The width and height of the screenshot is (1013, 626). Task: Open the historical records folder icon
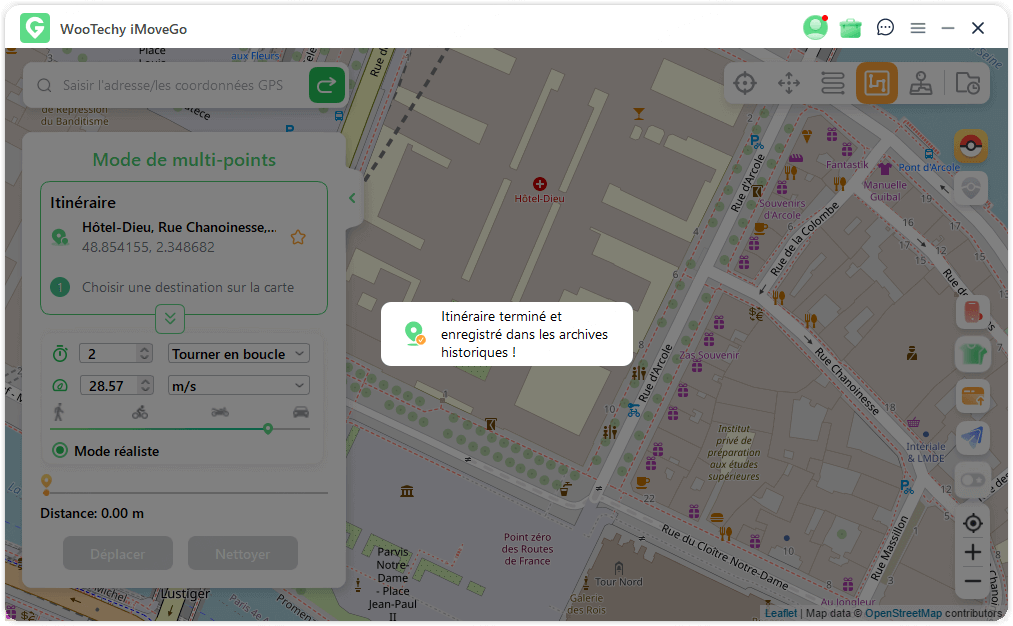point(967,84)
